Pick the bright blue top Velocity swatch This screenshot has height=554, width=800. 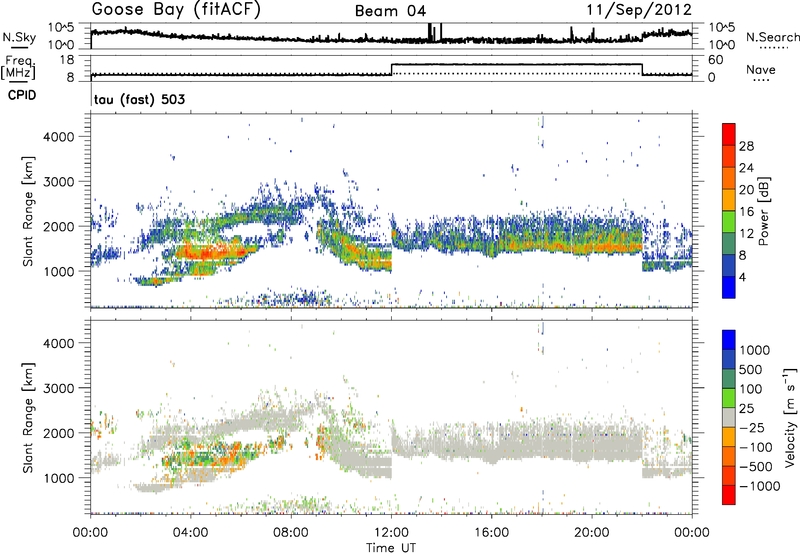tap(729, 340)
